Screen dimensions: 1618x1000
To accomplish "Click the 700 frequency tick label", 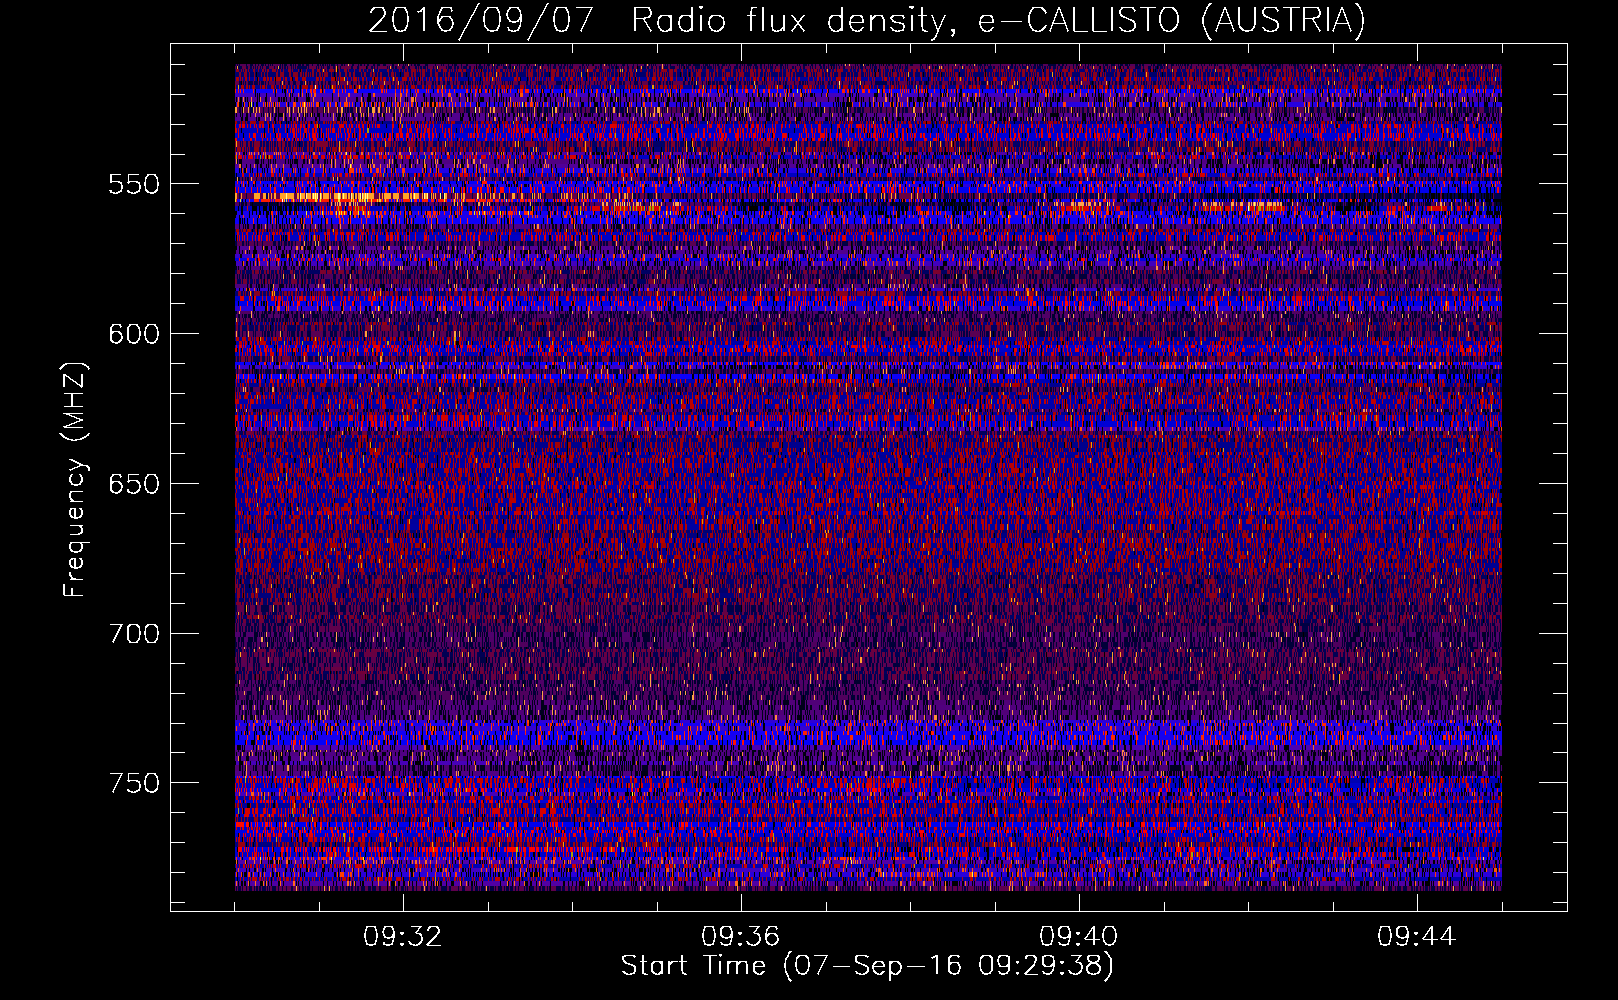I will coord(134,634).
